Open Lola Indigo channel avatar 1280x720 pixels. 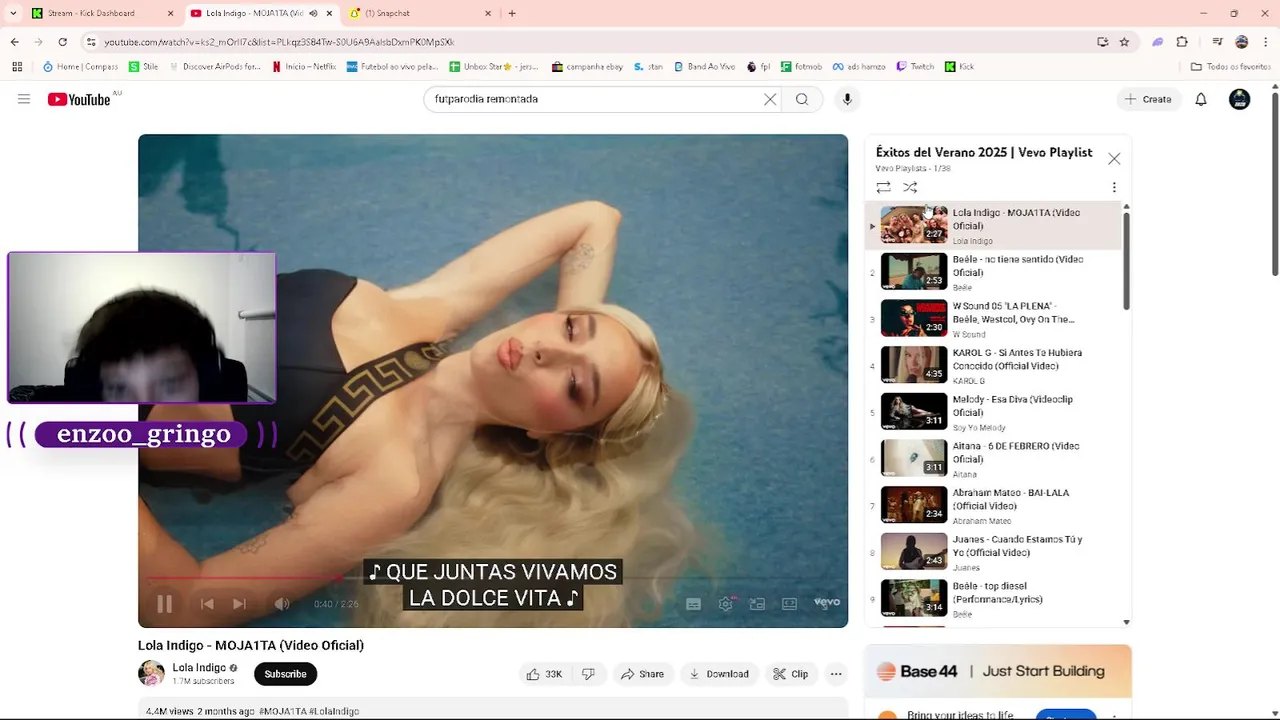(x=151, y=673)
